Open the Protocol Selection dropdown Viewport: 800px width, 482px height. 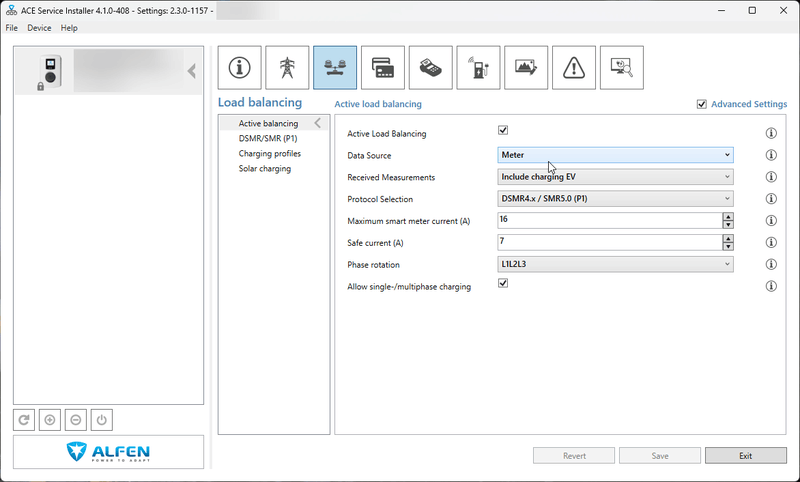(615, 199)
